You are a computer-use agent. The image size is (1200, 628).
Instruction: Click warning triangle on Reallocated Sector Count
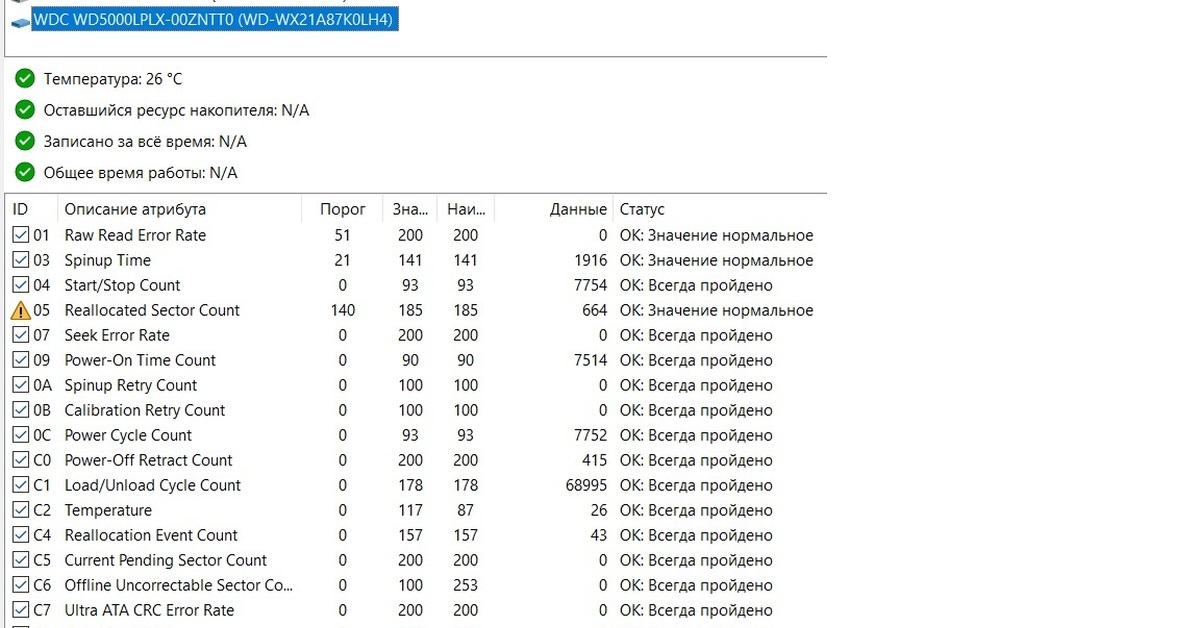click(x=20, y=310)
